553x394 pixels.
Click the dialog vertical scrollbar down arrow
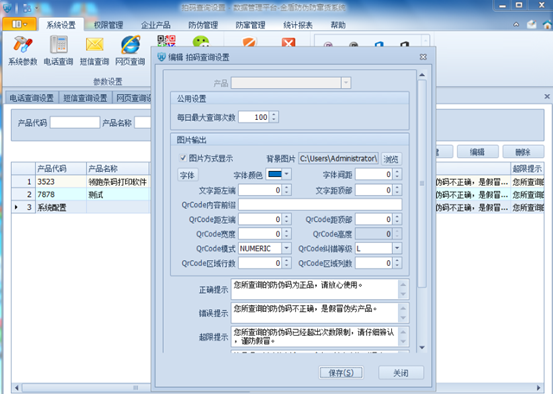[x=422, y=347]
